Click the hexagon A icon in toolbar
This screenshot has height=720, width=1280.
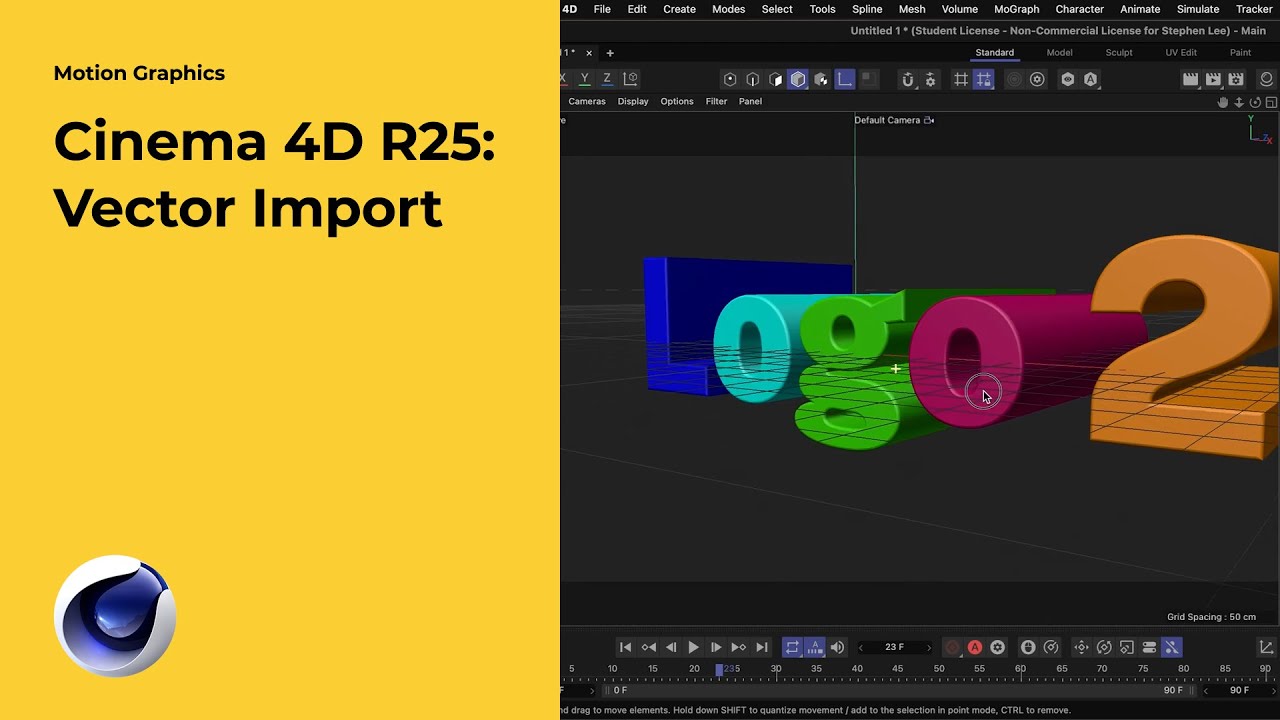click(x=1090, y=79)
